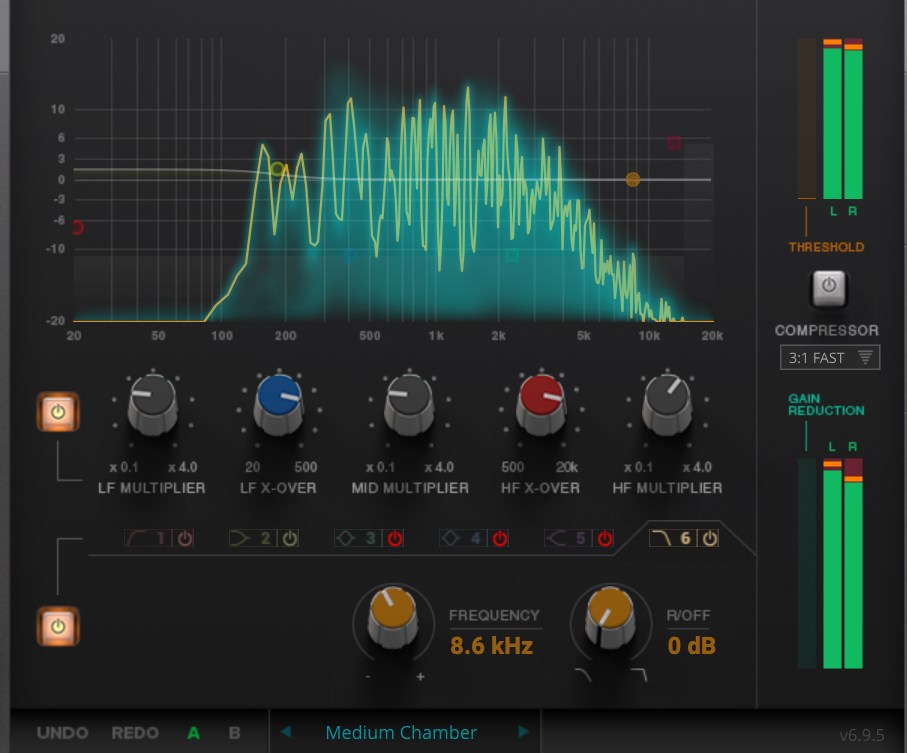Open the Medium Chamber preset menu
The image size is (907, 753).
(x=401, y=733)
